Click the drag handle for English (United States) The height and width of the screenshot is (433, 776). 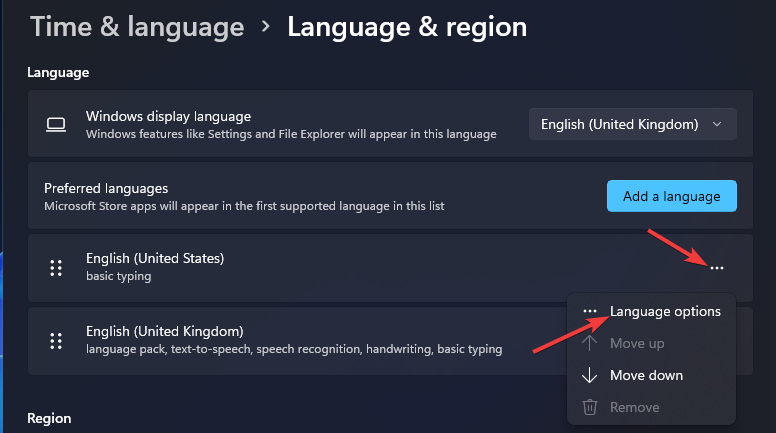[x=56, y=268]
